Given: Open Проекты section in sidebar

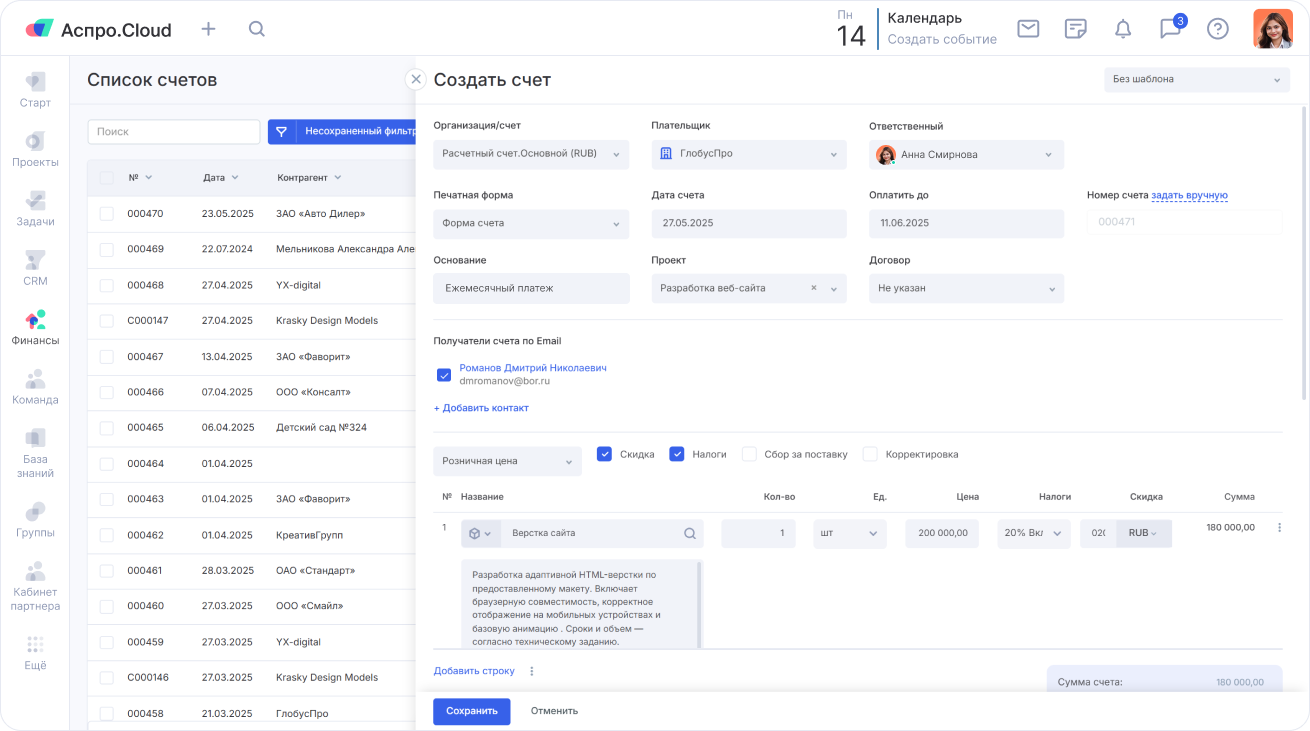Looking at the screenshot, I should [x=35, y=149].
